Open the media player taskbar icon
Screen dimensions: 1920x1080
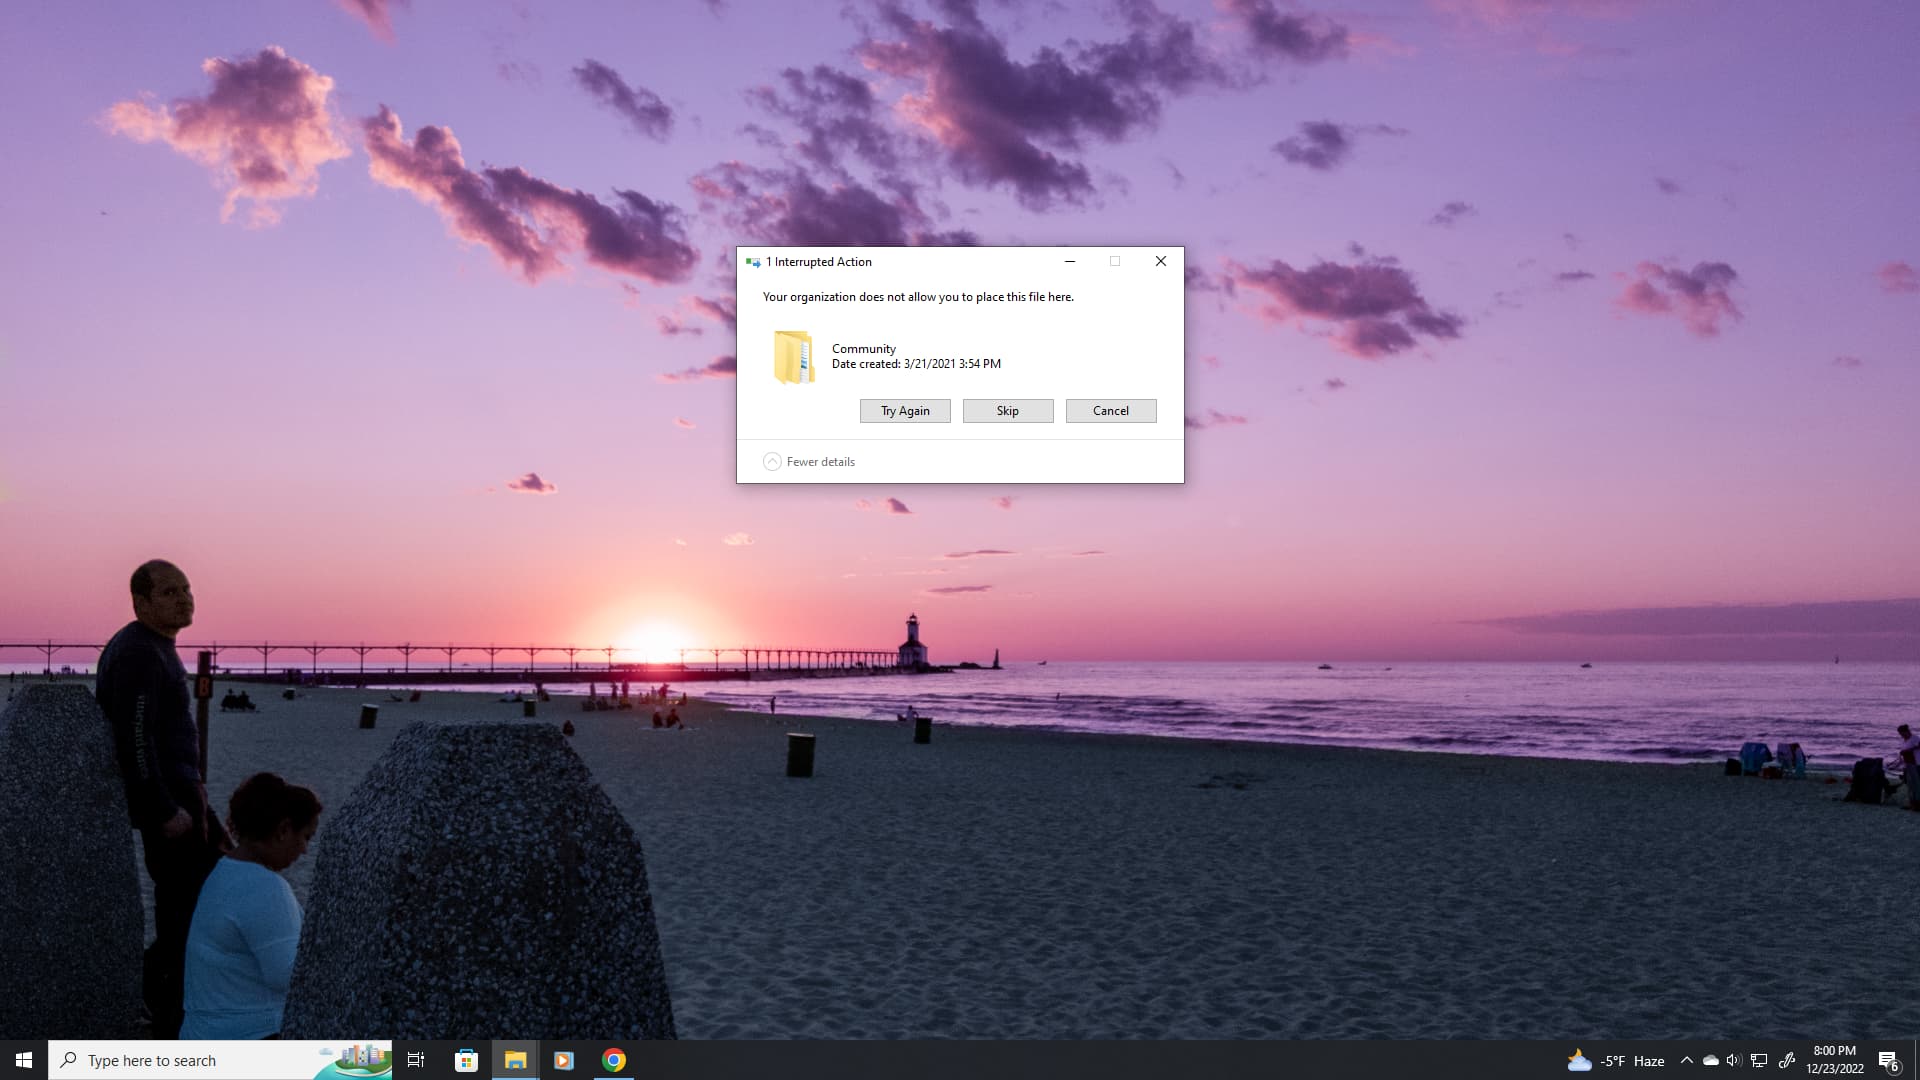[x=564, y=1060]
